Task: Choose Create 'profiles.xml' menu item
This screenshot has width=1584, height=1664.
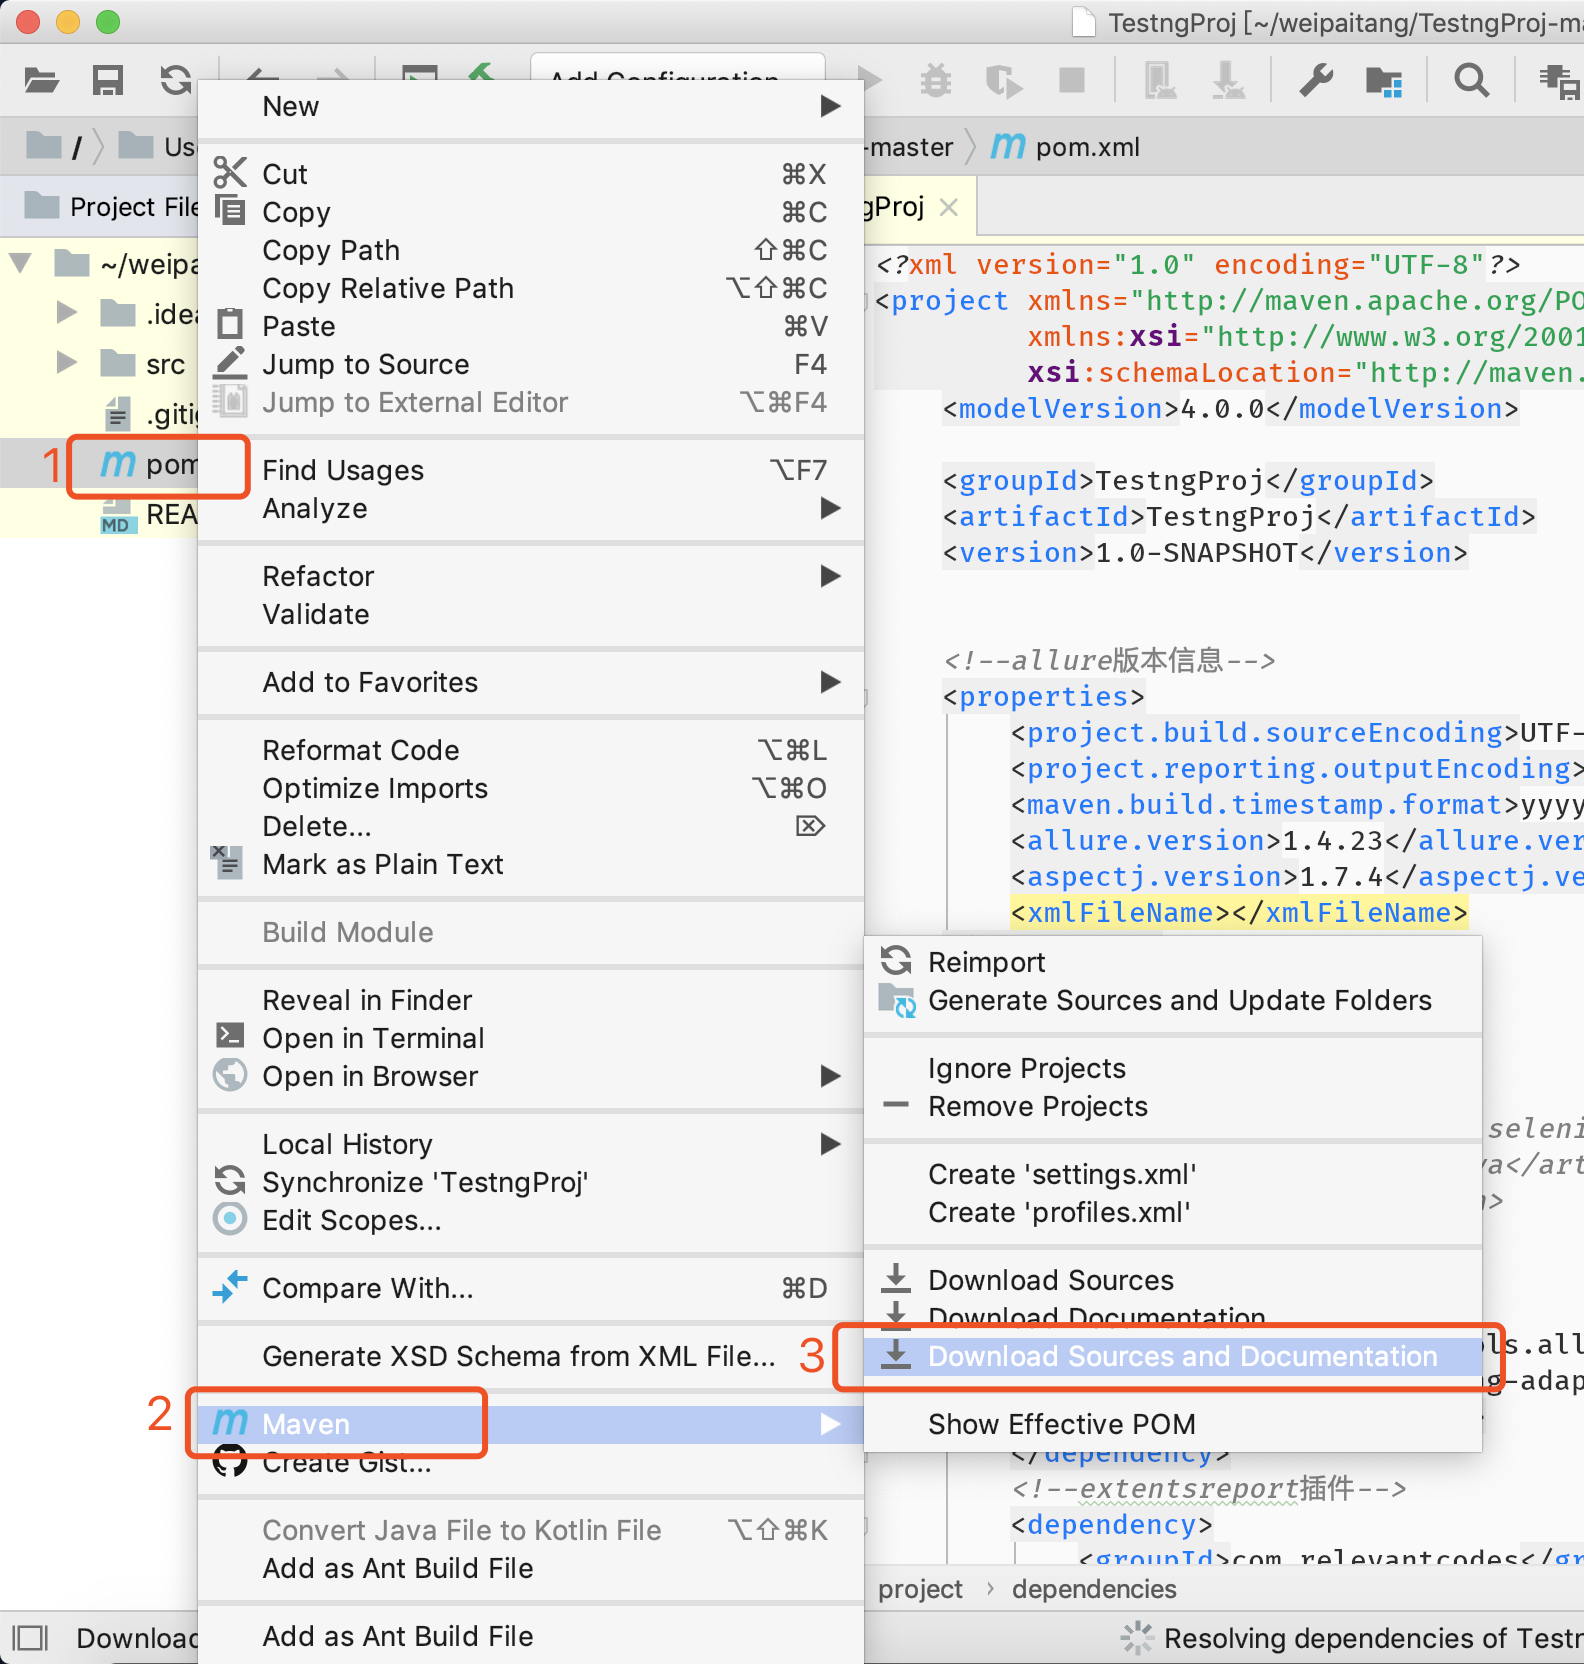Action: click(x=1173, y=1212)
